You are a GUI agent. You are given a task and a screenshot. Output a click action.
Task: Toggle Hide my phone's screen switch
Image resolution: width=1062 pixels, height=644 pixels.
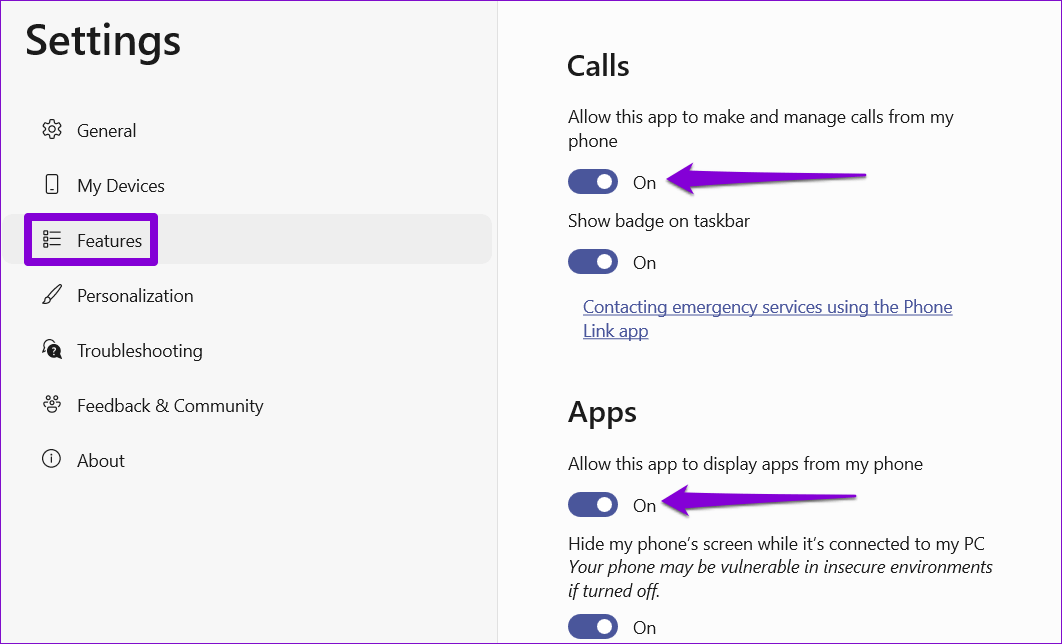coord(593,626)
